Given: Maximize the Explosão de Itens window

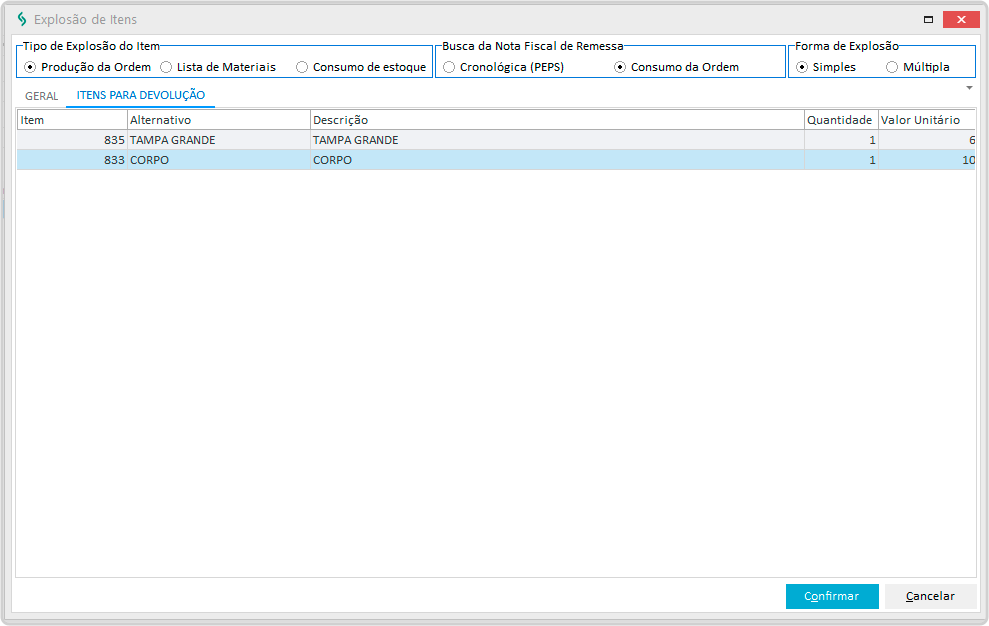Looking at the screenshot, I should pos(928,19).
